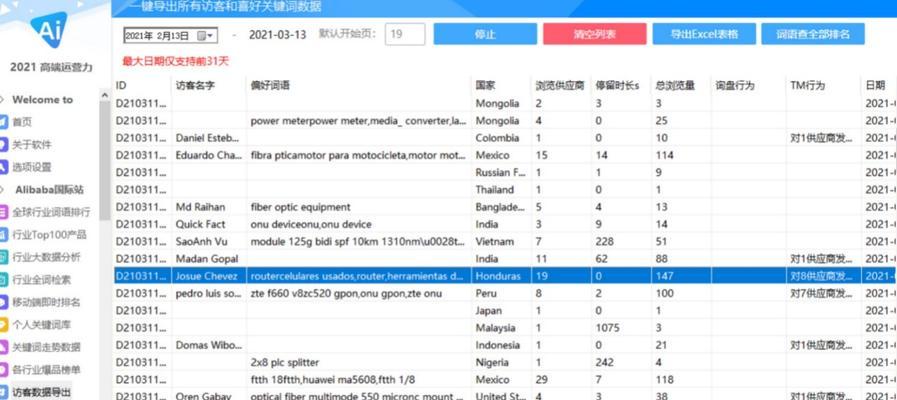Click the keyword cell fiber optic equipment
The width and height of the screenshot is (897, 400).
pyautogui.click(x=300, y=207)
